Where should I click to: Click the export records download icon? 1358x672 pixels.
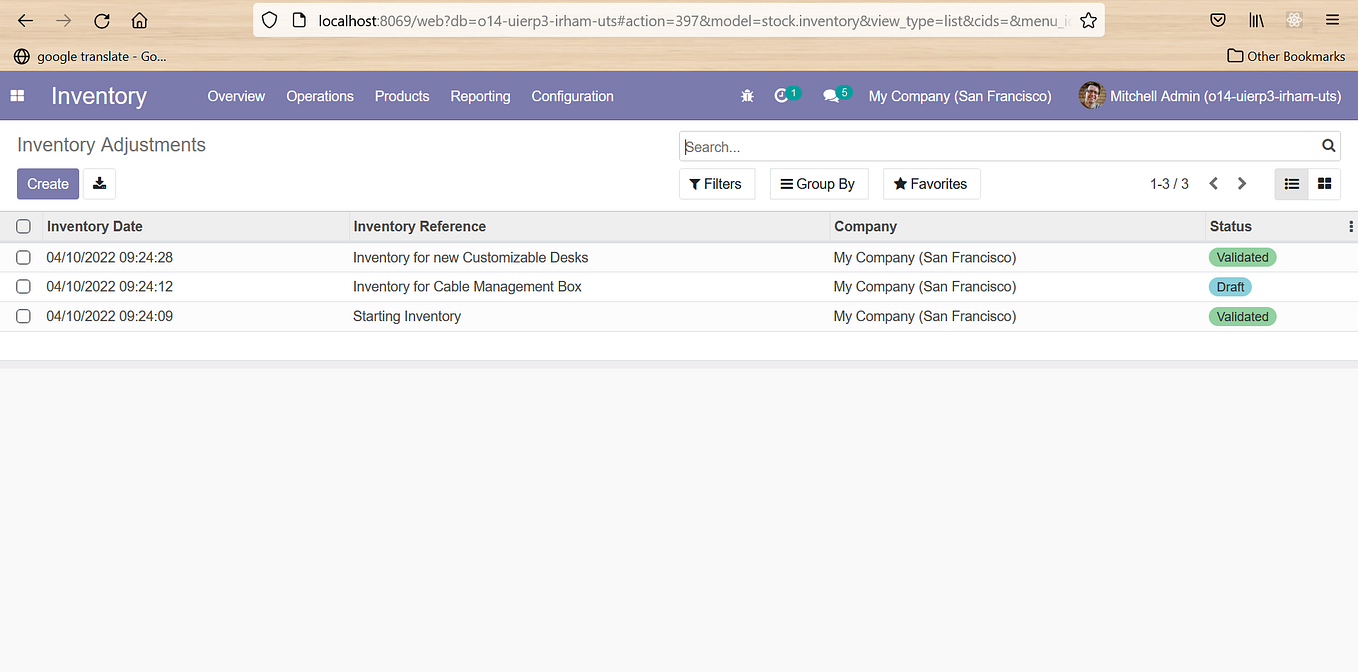pos(99,183)
